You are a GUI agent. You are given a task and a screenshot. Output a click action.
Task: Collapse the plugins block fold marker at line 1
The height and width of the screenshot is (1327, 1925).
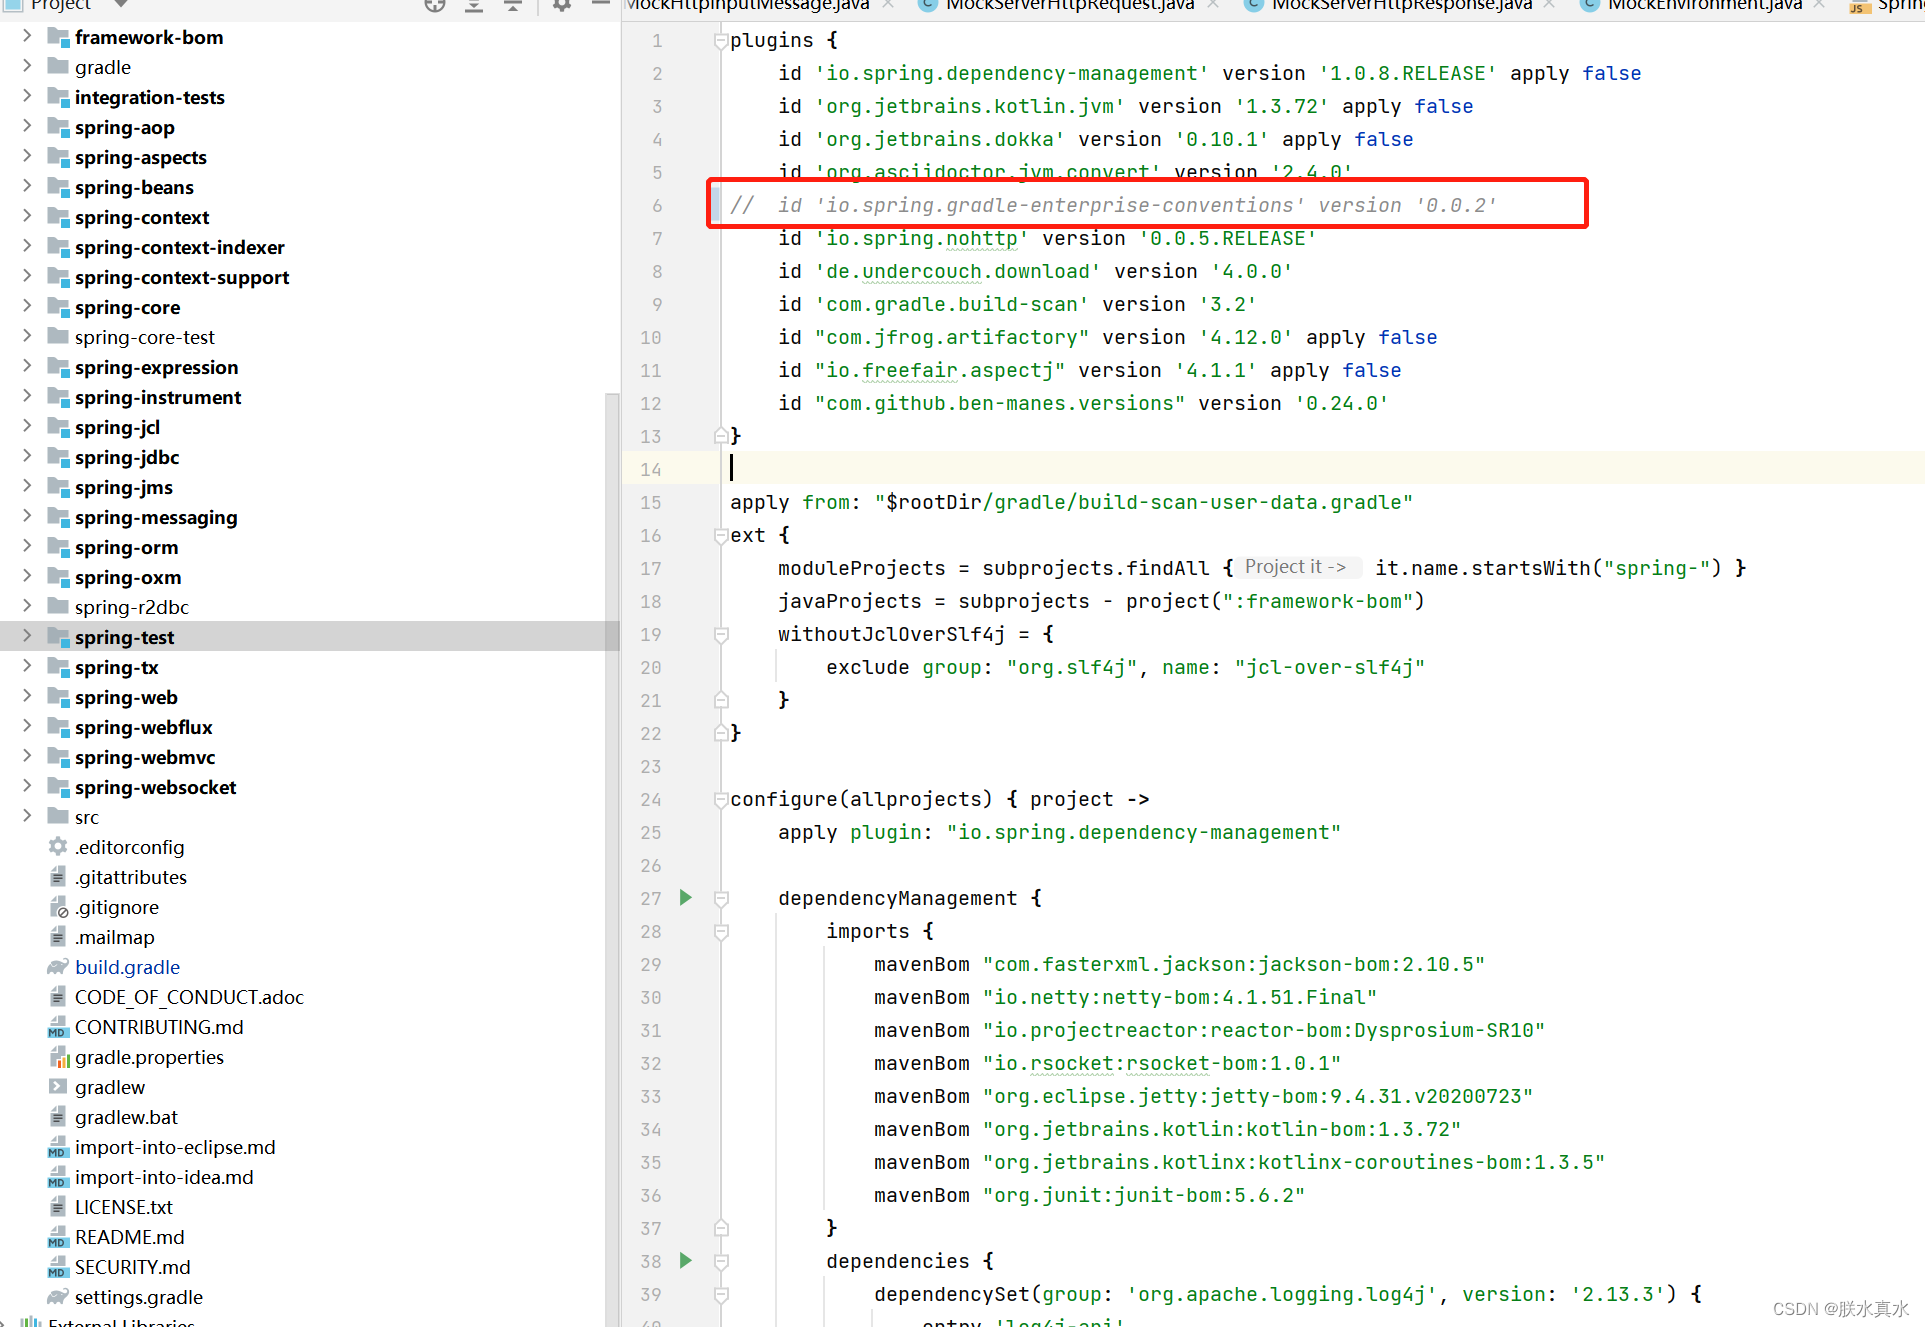[720, 41]
